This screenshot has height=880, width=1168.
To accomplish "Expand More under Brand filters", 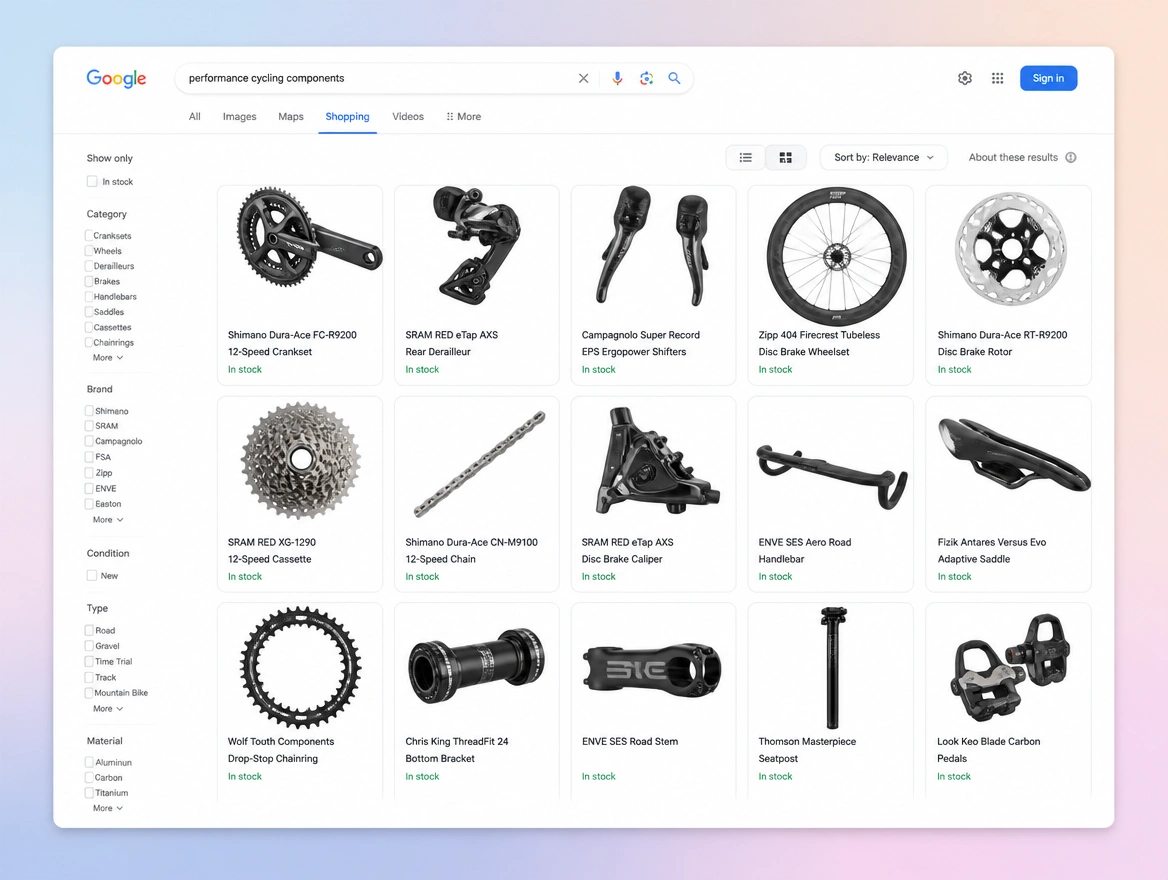I will point(108,519).
